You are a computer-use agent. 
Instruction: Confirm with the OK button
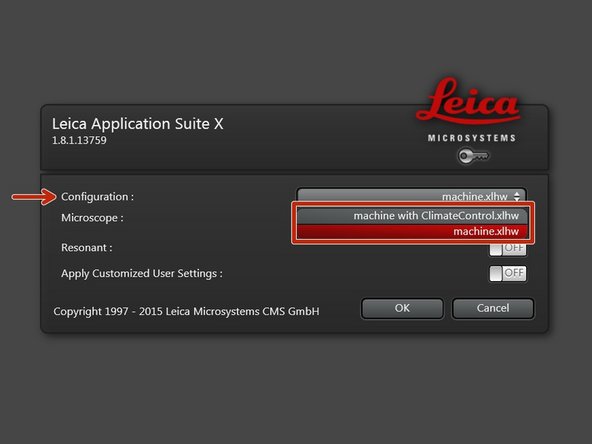click(402, 308)
